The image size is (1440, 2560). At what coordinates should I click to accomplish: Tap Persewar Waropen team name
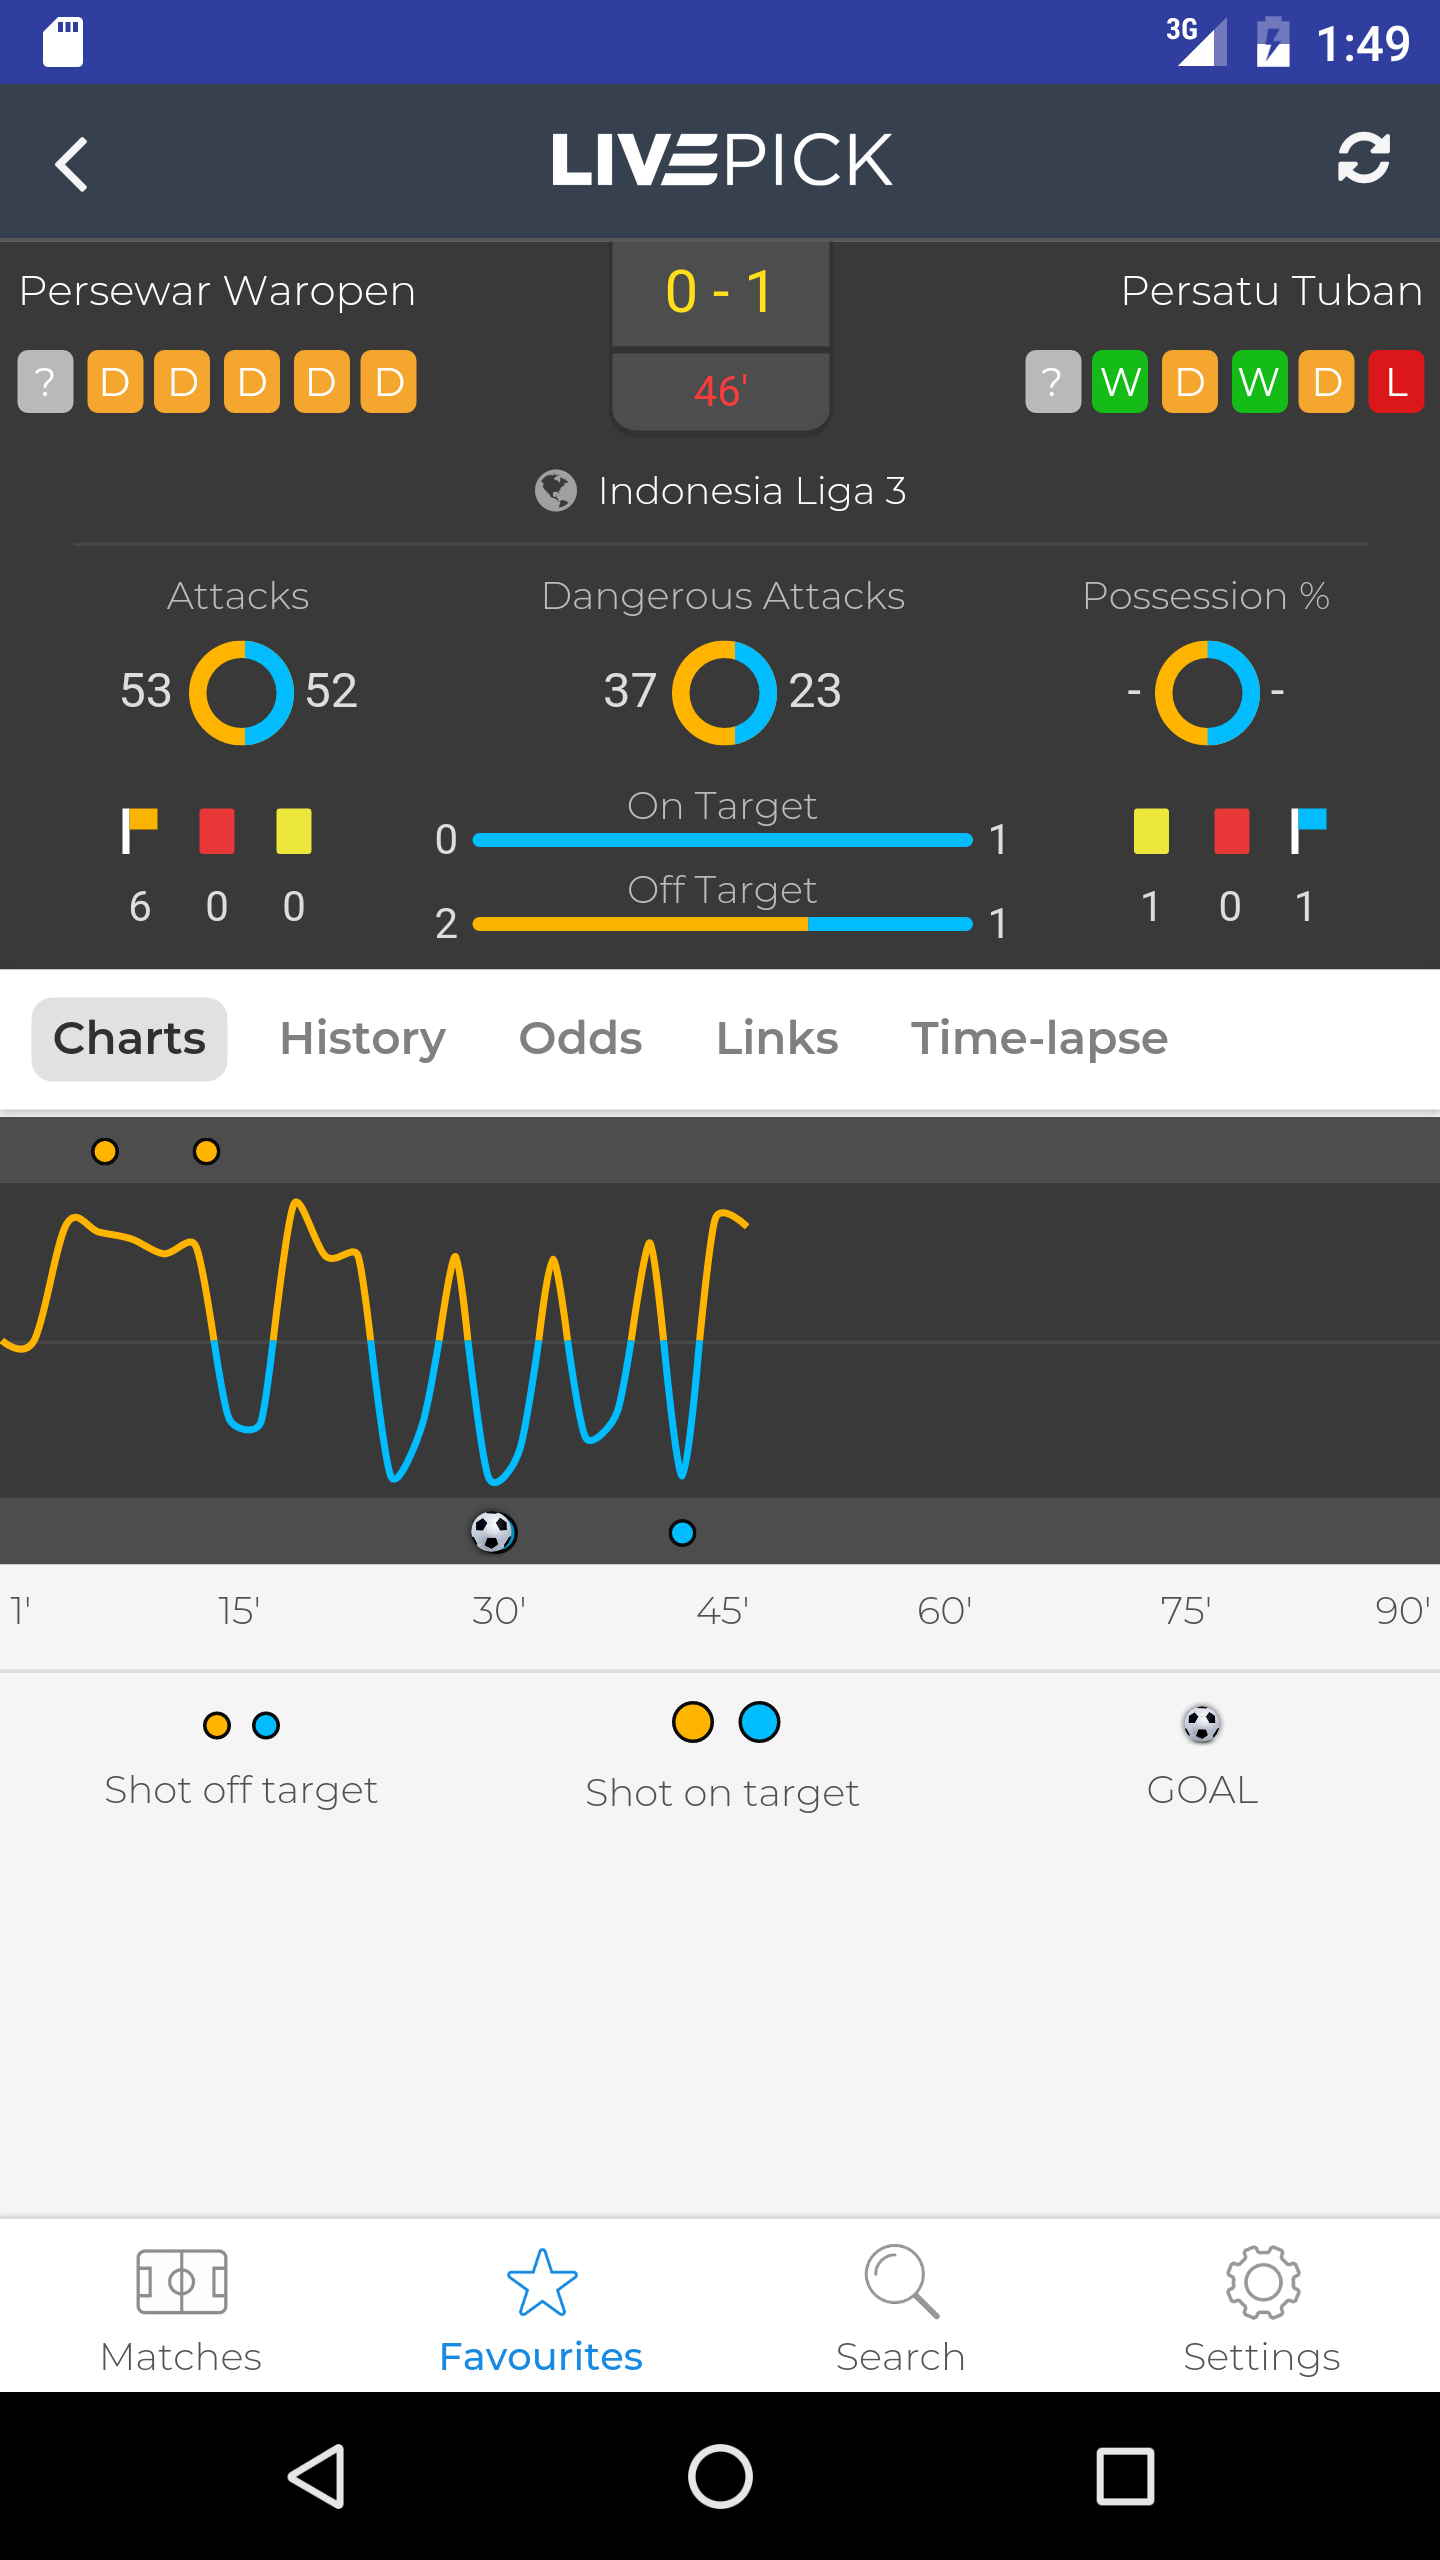[217, 291]
